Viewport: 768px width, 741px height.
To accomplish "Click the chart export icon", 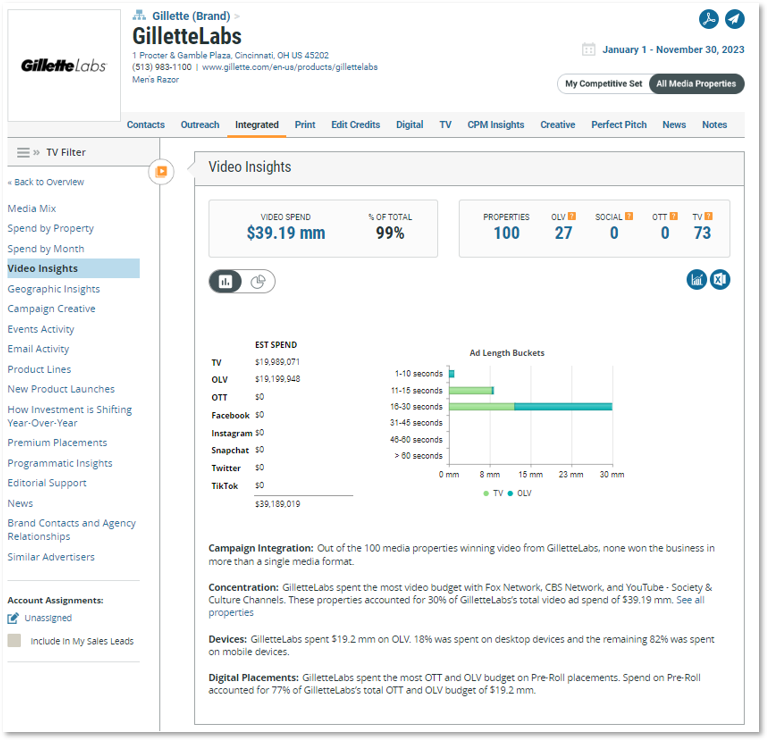I will pyautogui.click(x=696, y=280).
